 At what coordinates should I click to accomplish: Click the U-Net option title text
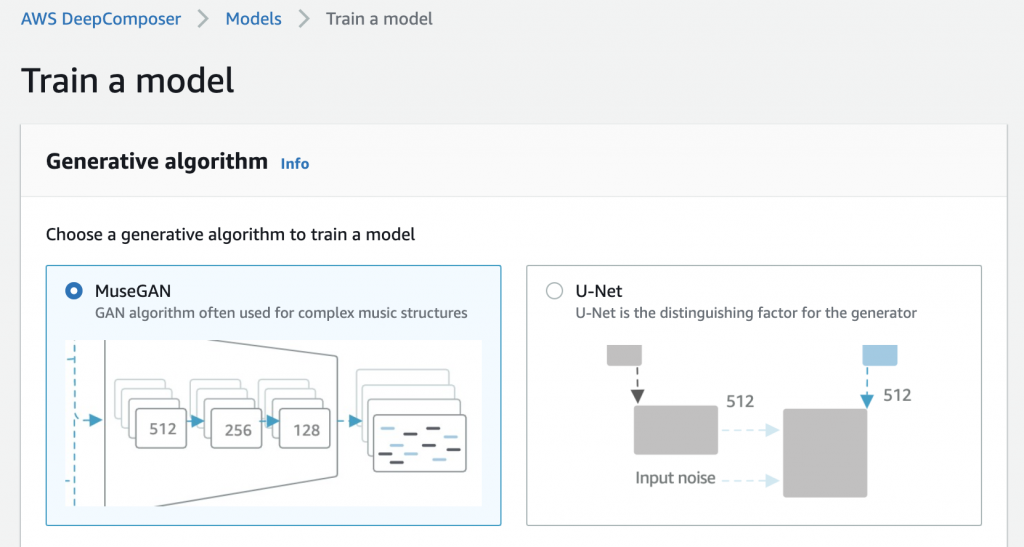point(599,290)
